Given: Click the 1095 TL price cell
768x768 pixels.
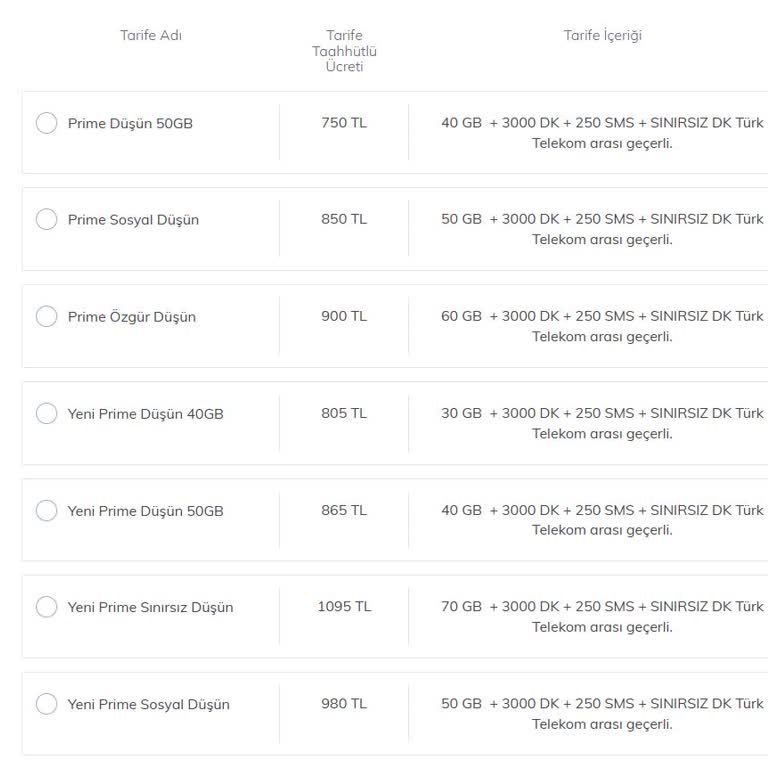Looking at the screenshot, I should [x=344, y=607].
